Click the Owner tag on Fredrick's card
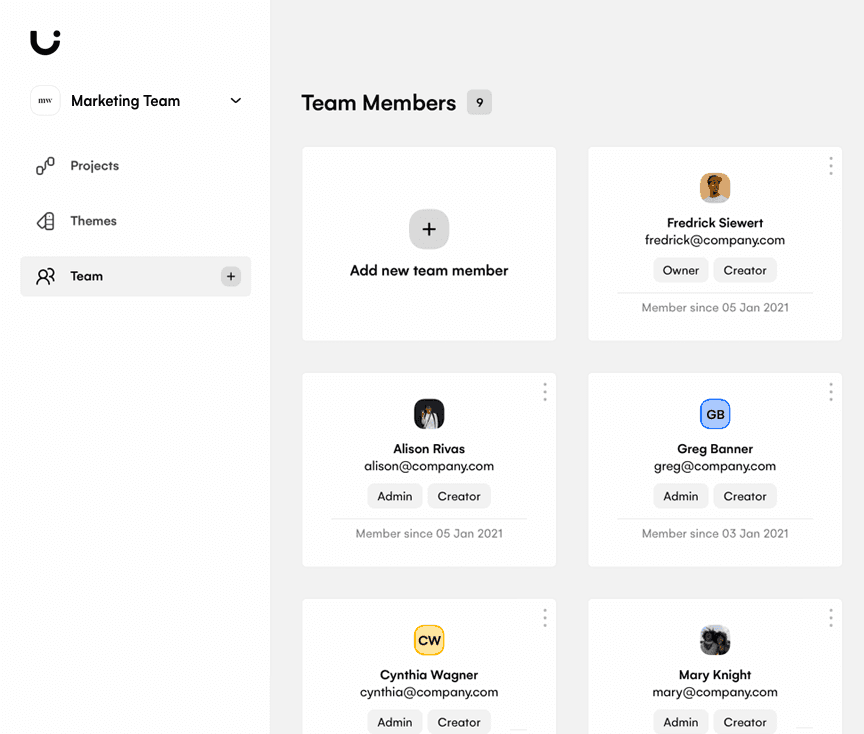This screenshot has width=864, height=734. coord(681,270)
